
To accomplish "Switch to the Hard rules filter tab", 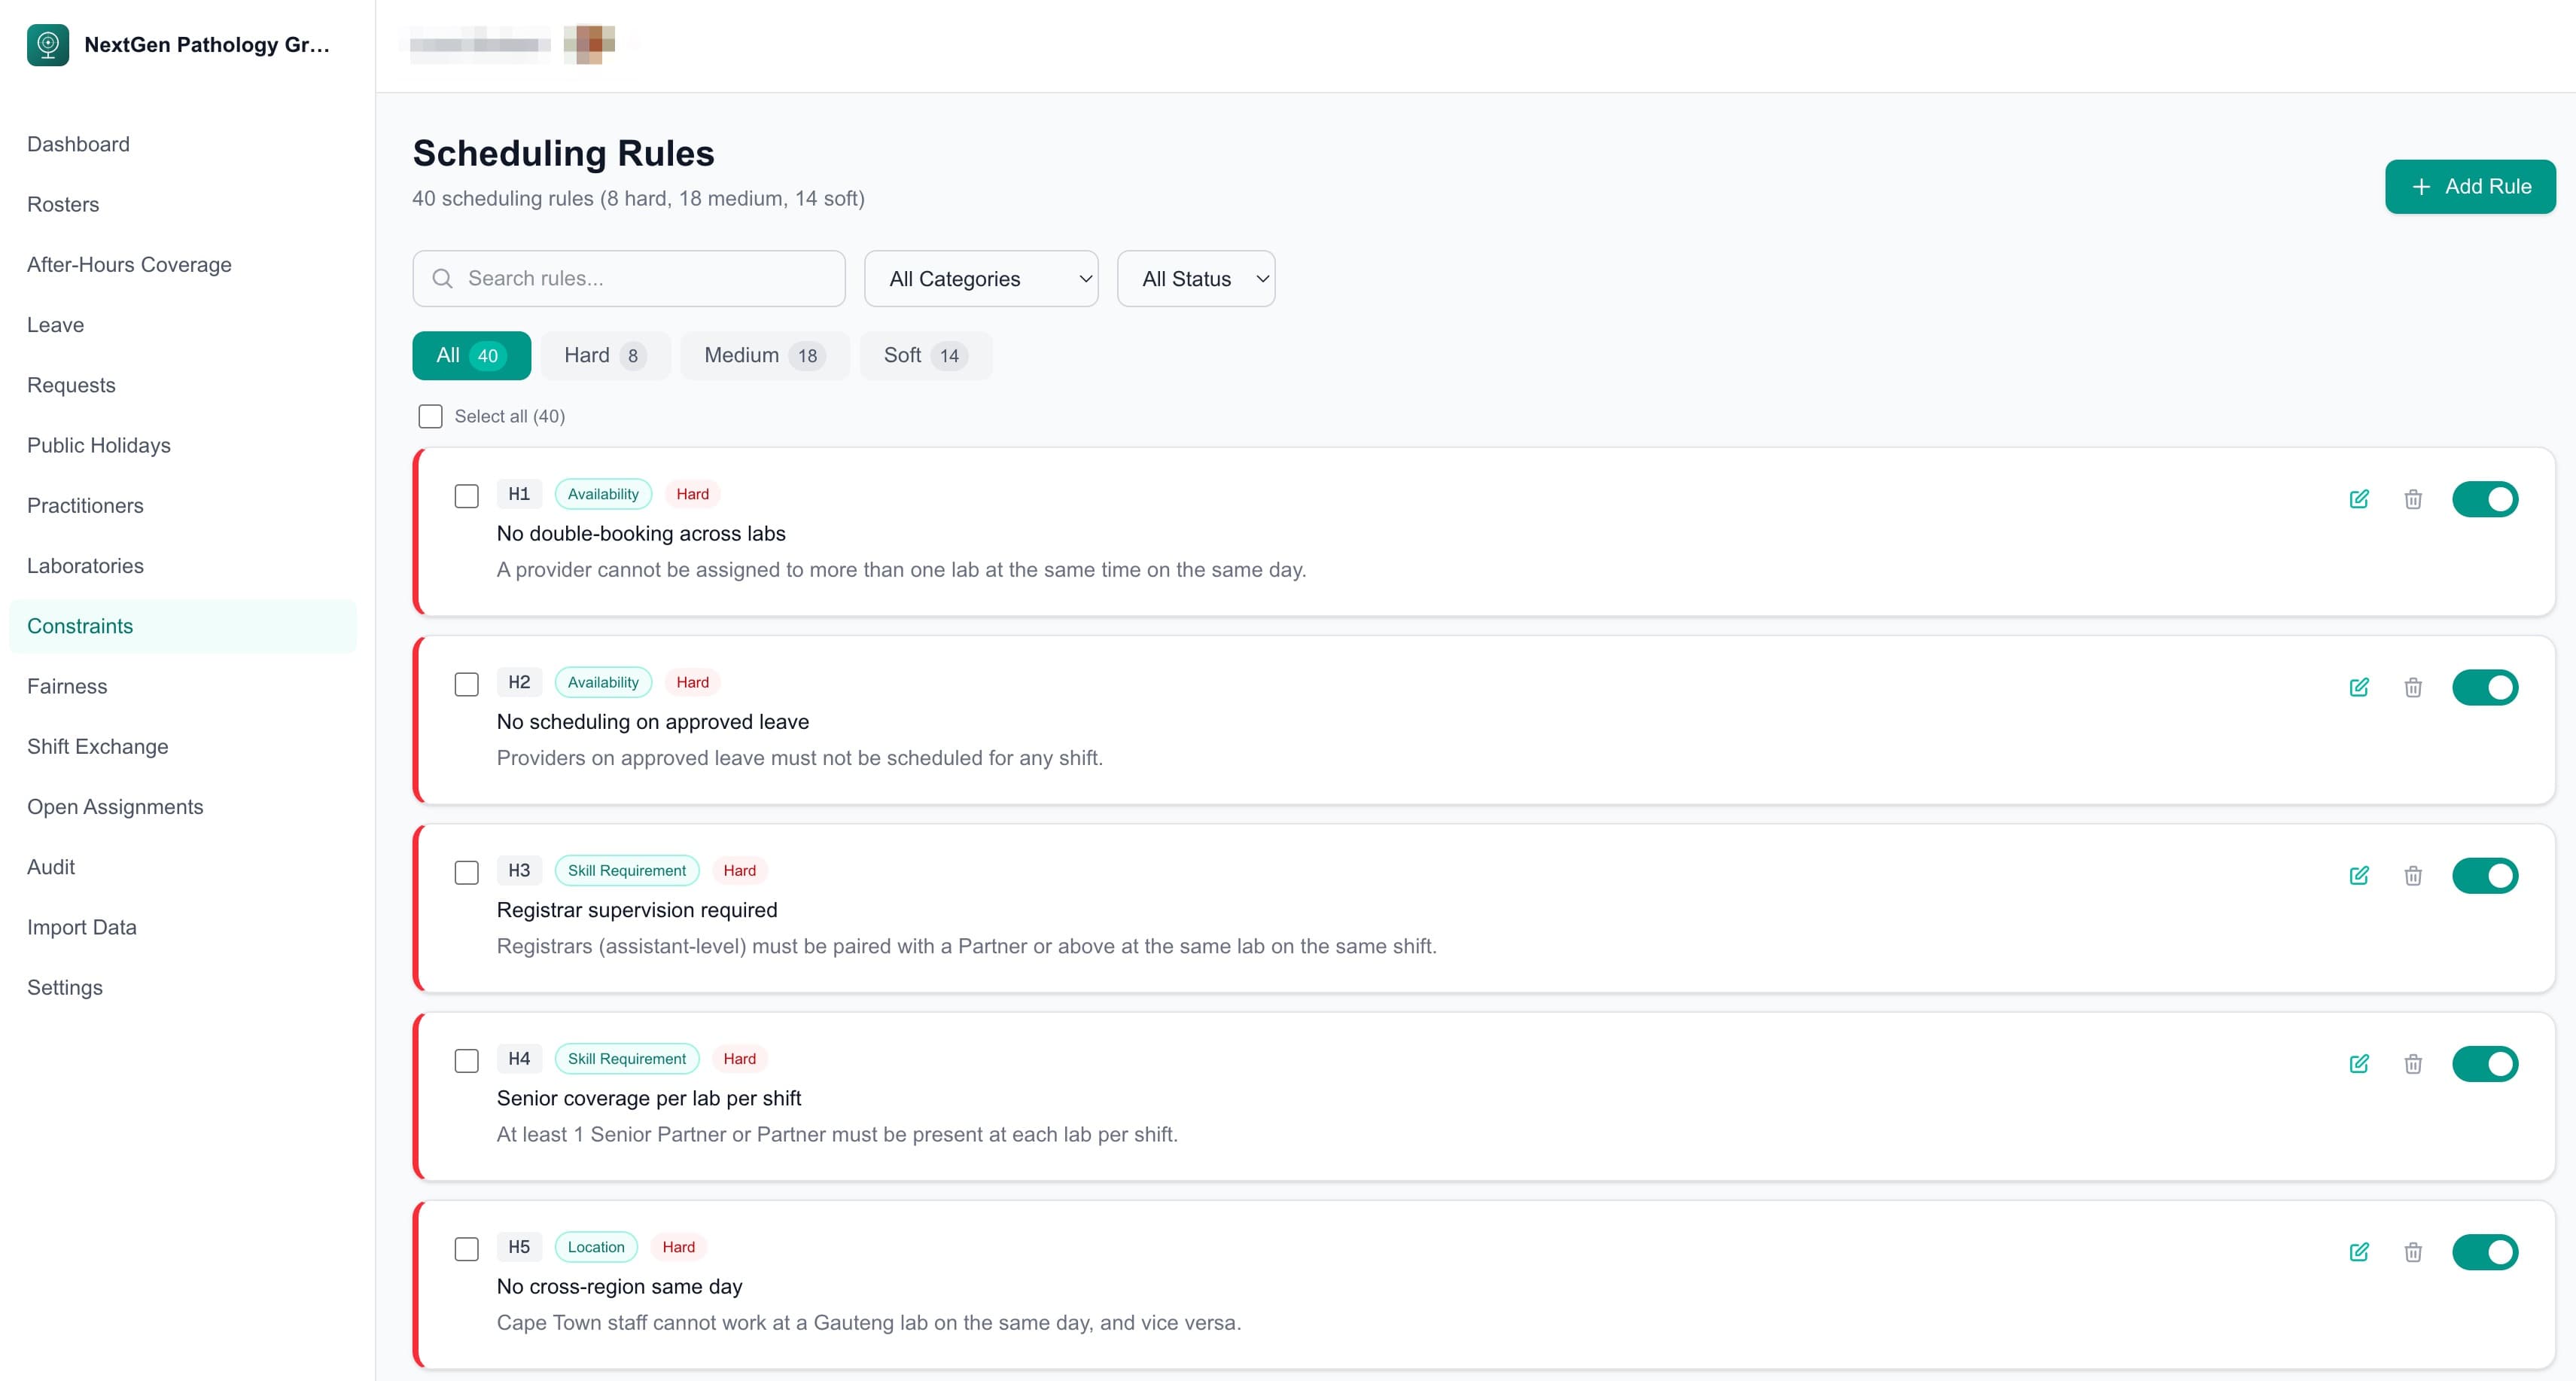I will coord(604,355).
